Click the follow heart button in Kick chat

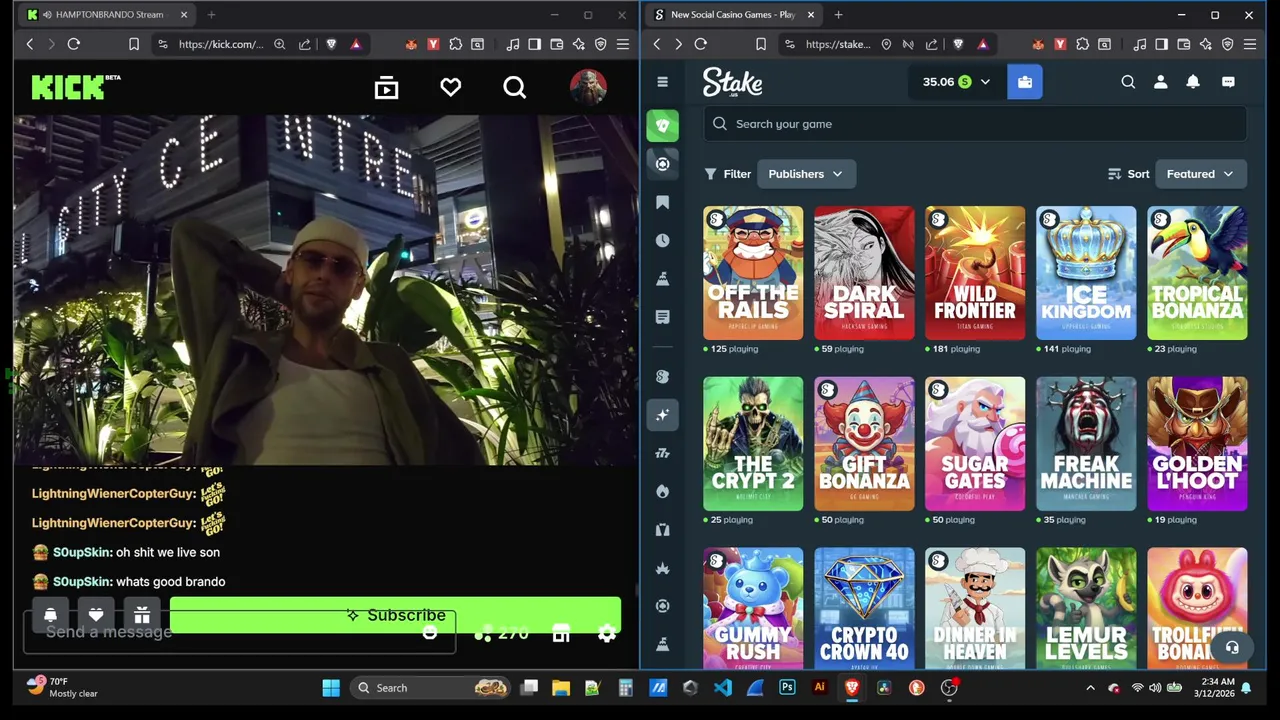click(x=96, y=615)
